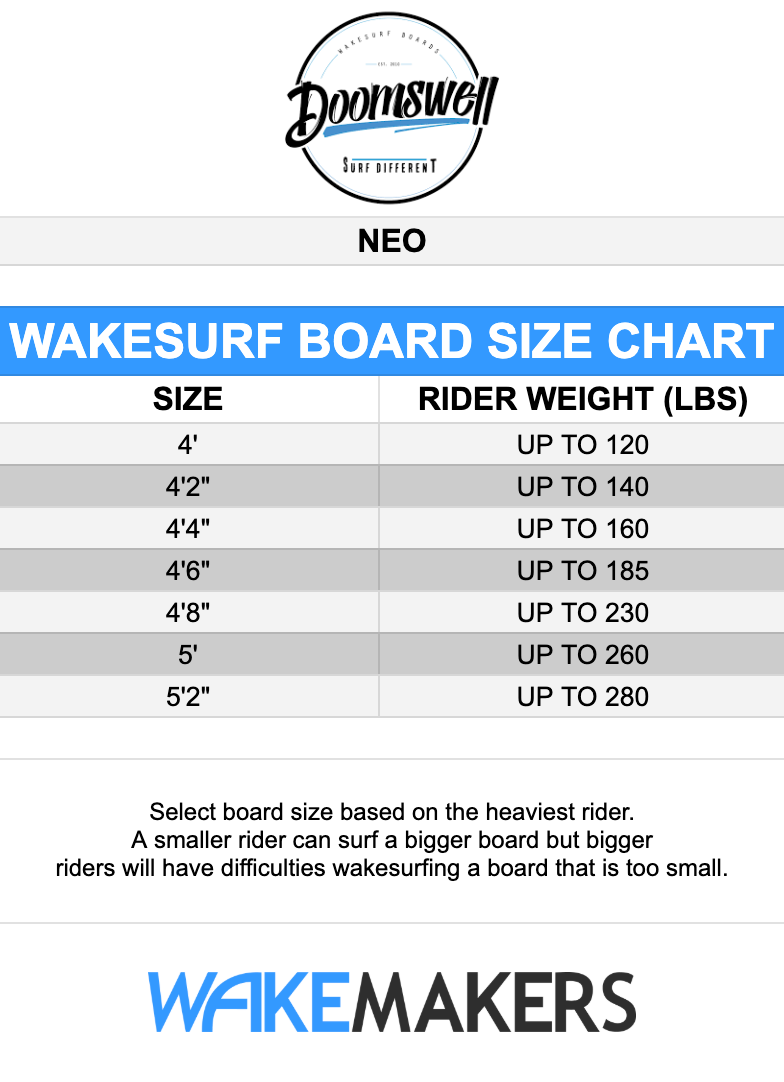This screenshot has height=1082, width=784.
Task: Click the UP TO 280 weight cell
Action: 582,697
